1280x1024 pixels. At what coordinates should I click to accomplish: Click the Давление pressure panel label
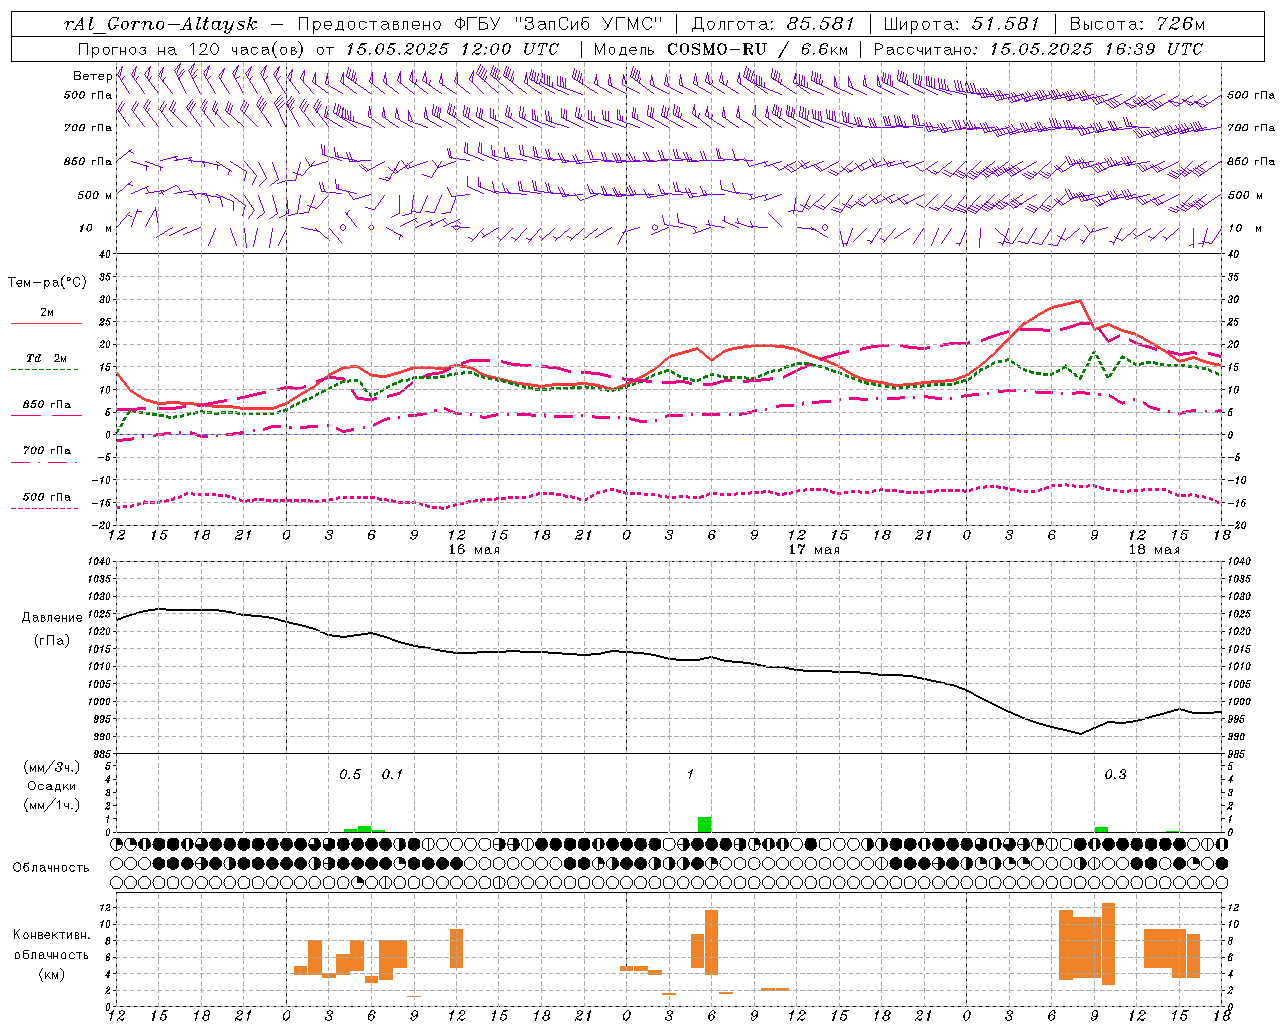52,618
